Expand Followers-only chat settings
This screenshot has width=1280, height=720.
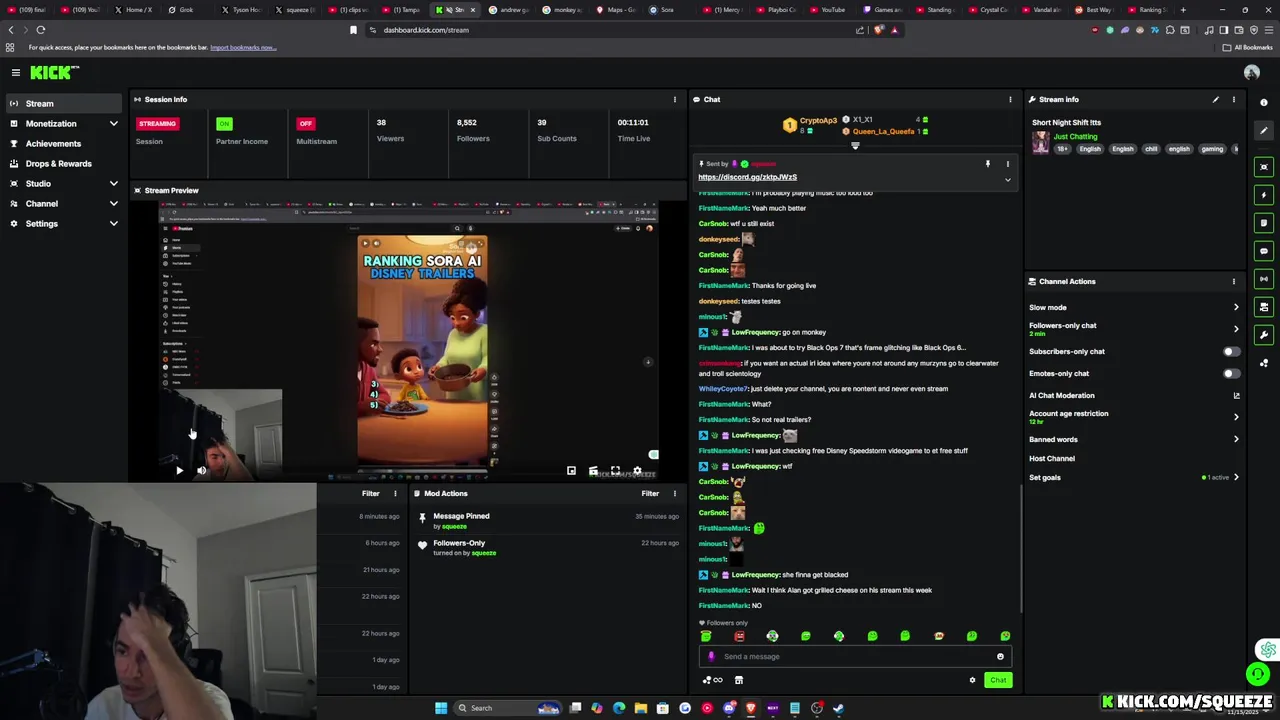tap(1236, 329)
